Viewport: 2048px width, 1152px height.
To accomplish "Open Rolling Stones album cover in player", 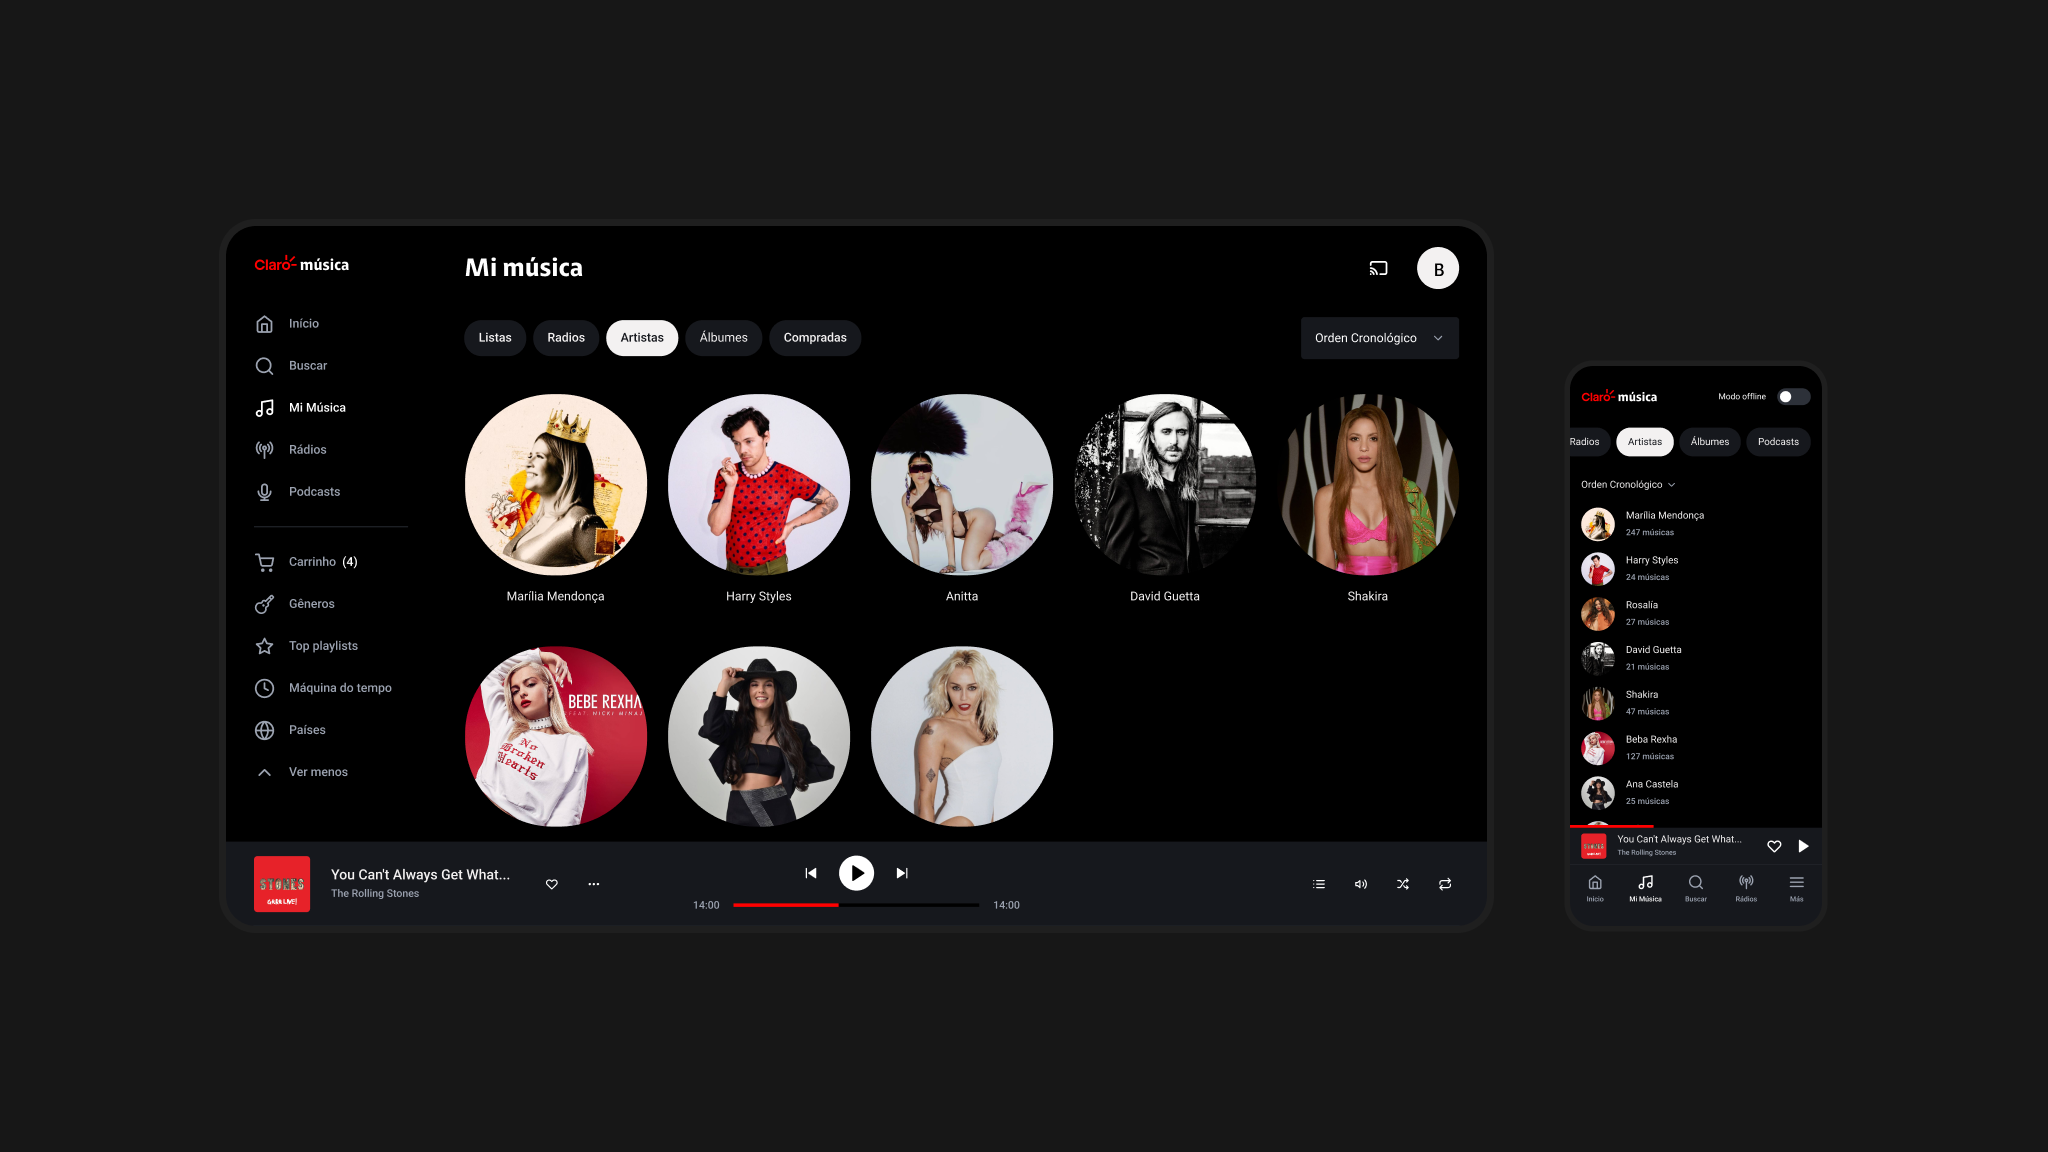I will 282,884.
